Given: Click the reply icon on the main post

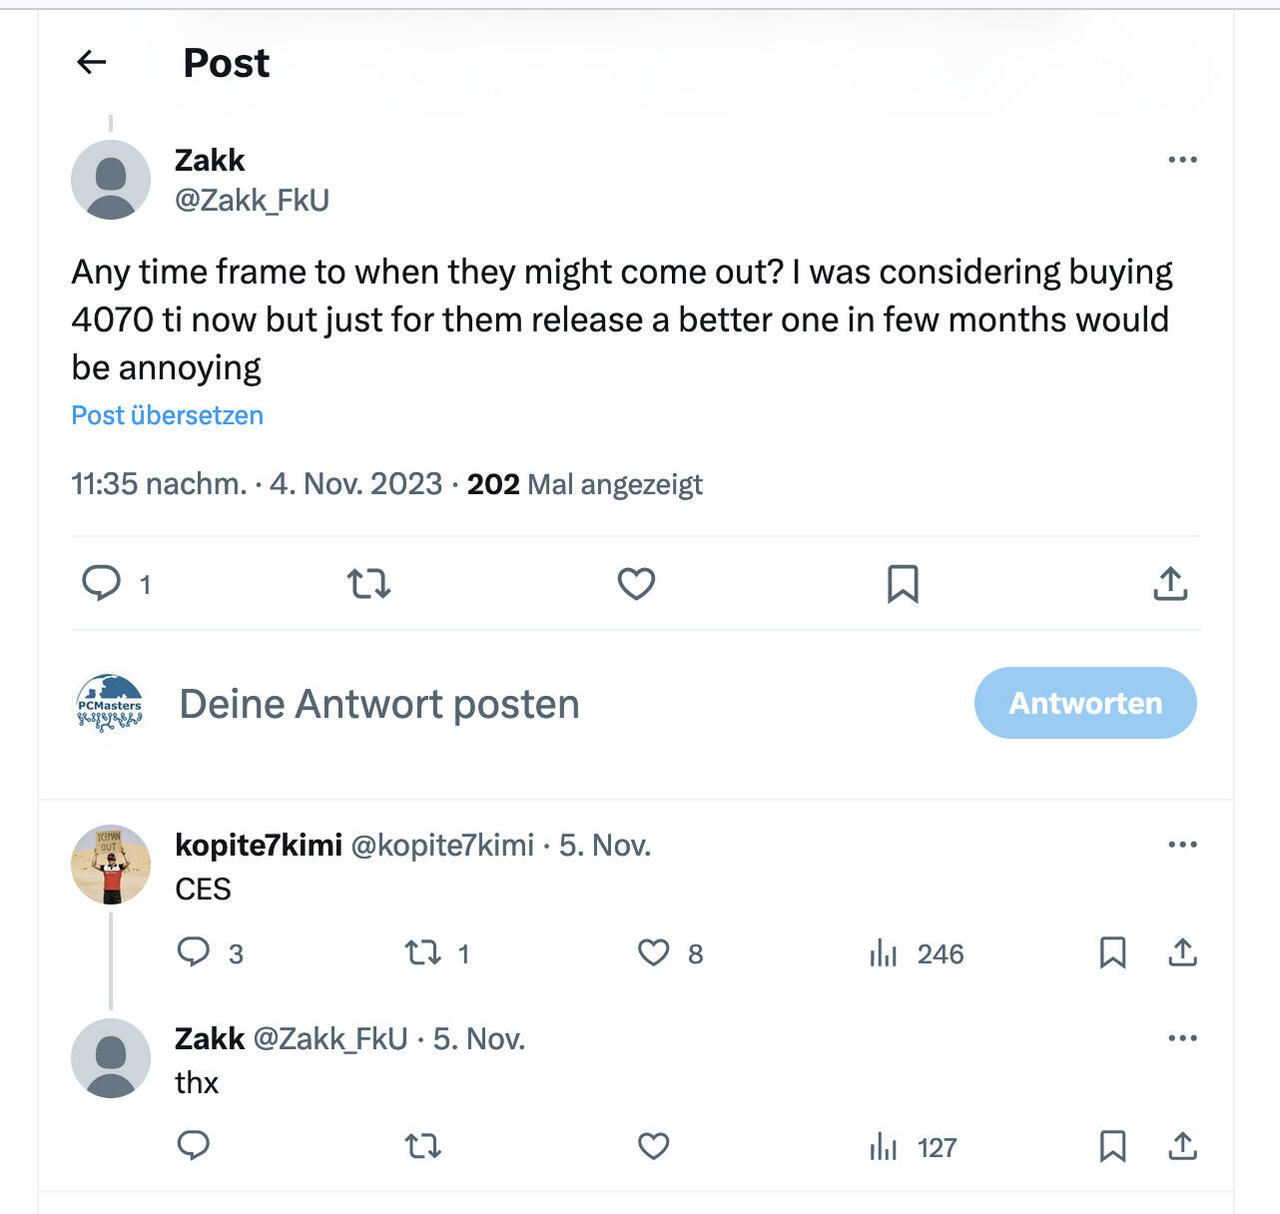Looking at the screenshot, I should point(101,583).
